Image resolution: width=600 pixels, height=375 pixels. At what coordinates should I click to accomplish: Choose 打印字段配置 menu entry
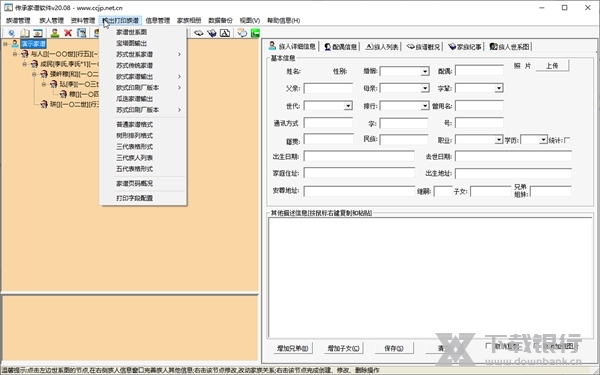(x=143, y=198)
